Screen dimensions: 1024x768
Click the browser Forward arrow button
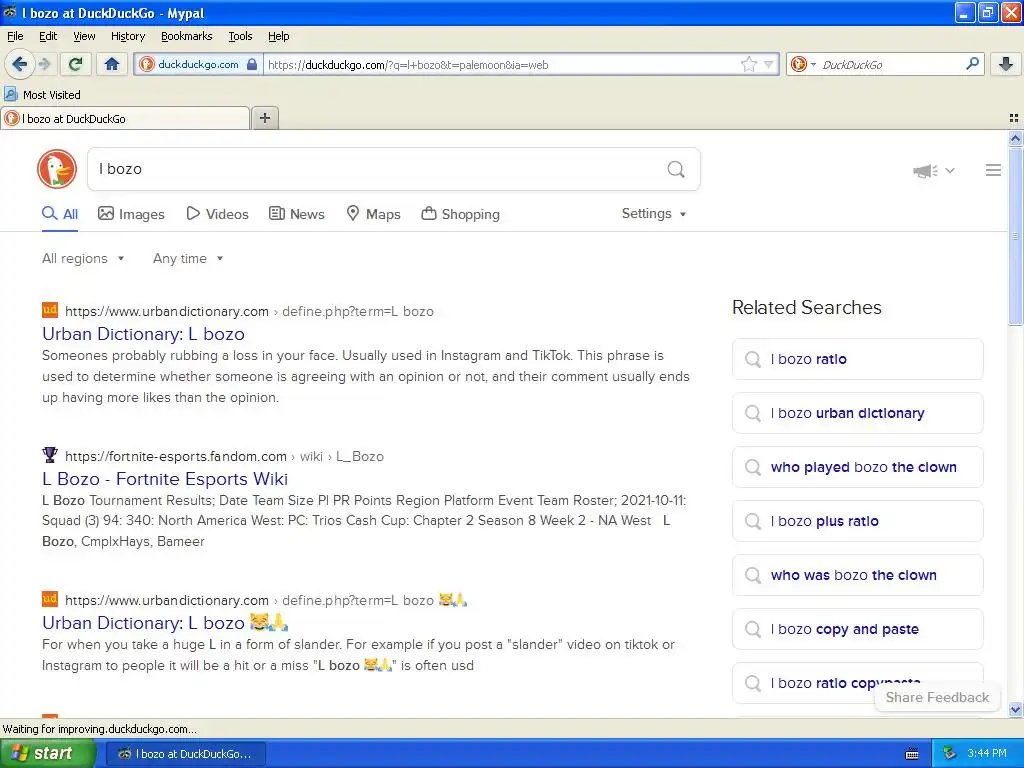[x=44, y=64]
